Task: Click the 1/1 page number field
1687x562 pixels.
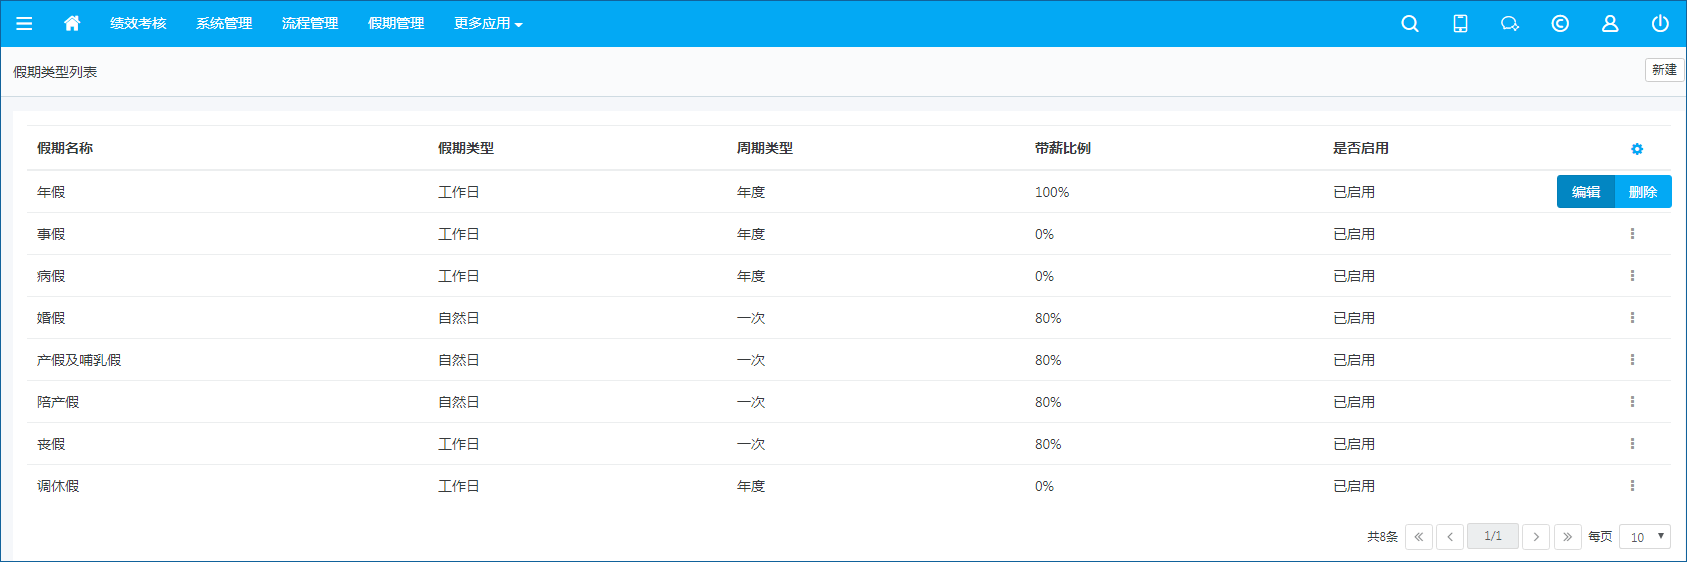Action: coord(1492,537)
